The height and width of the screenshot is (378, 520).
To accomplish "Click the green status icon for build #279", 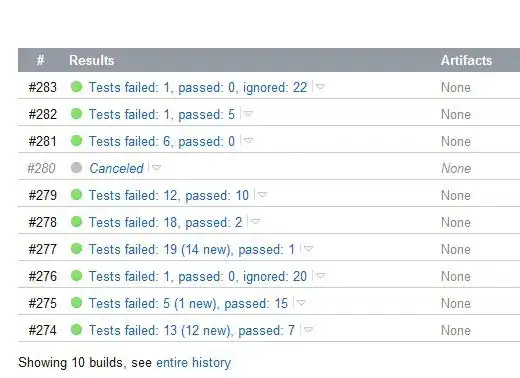I will pyautogui.click(x=76, y=195).
